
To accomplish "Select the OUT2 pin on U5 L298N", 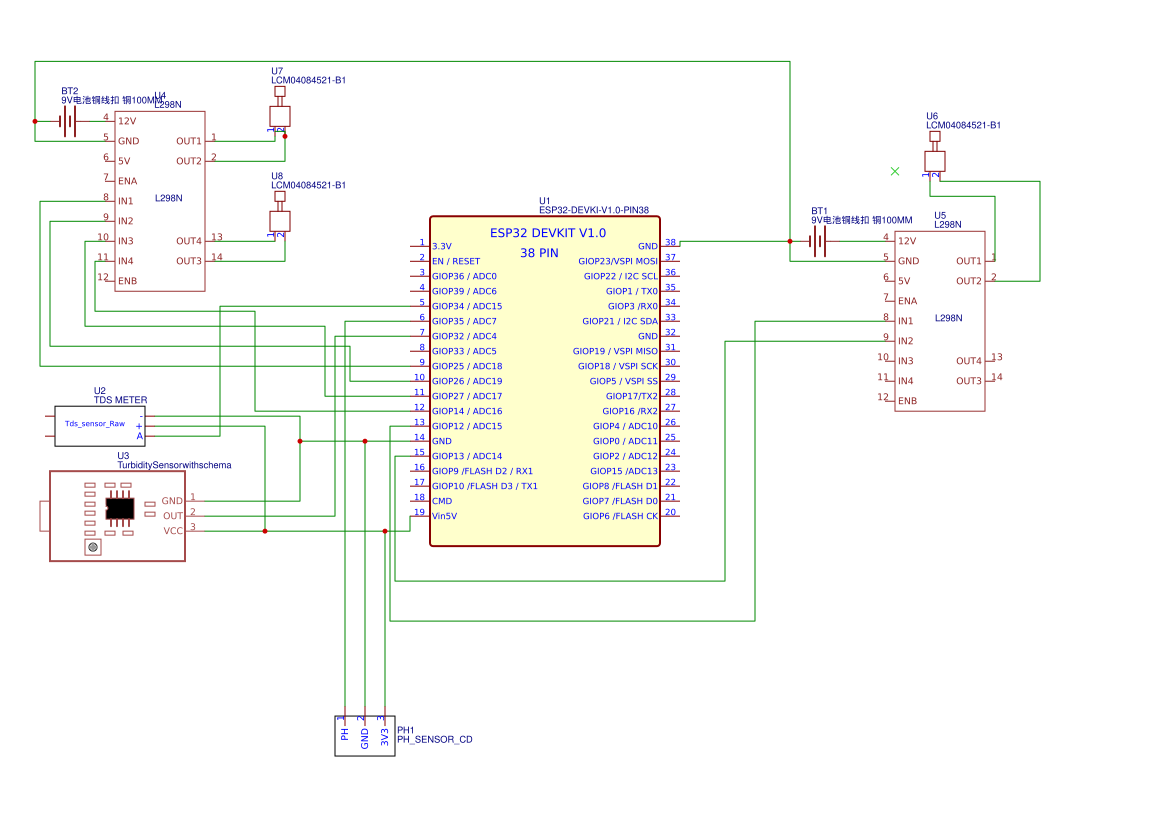I will click(968, 281).
